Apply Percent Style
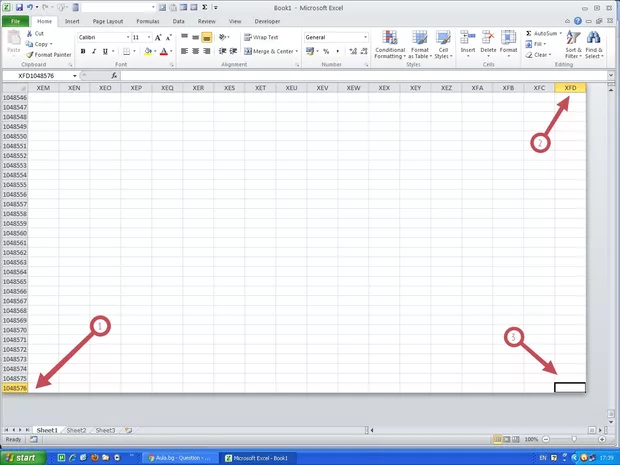This screenshot has height=465, width=620. coord(326,51)
